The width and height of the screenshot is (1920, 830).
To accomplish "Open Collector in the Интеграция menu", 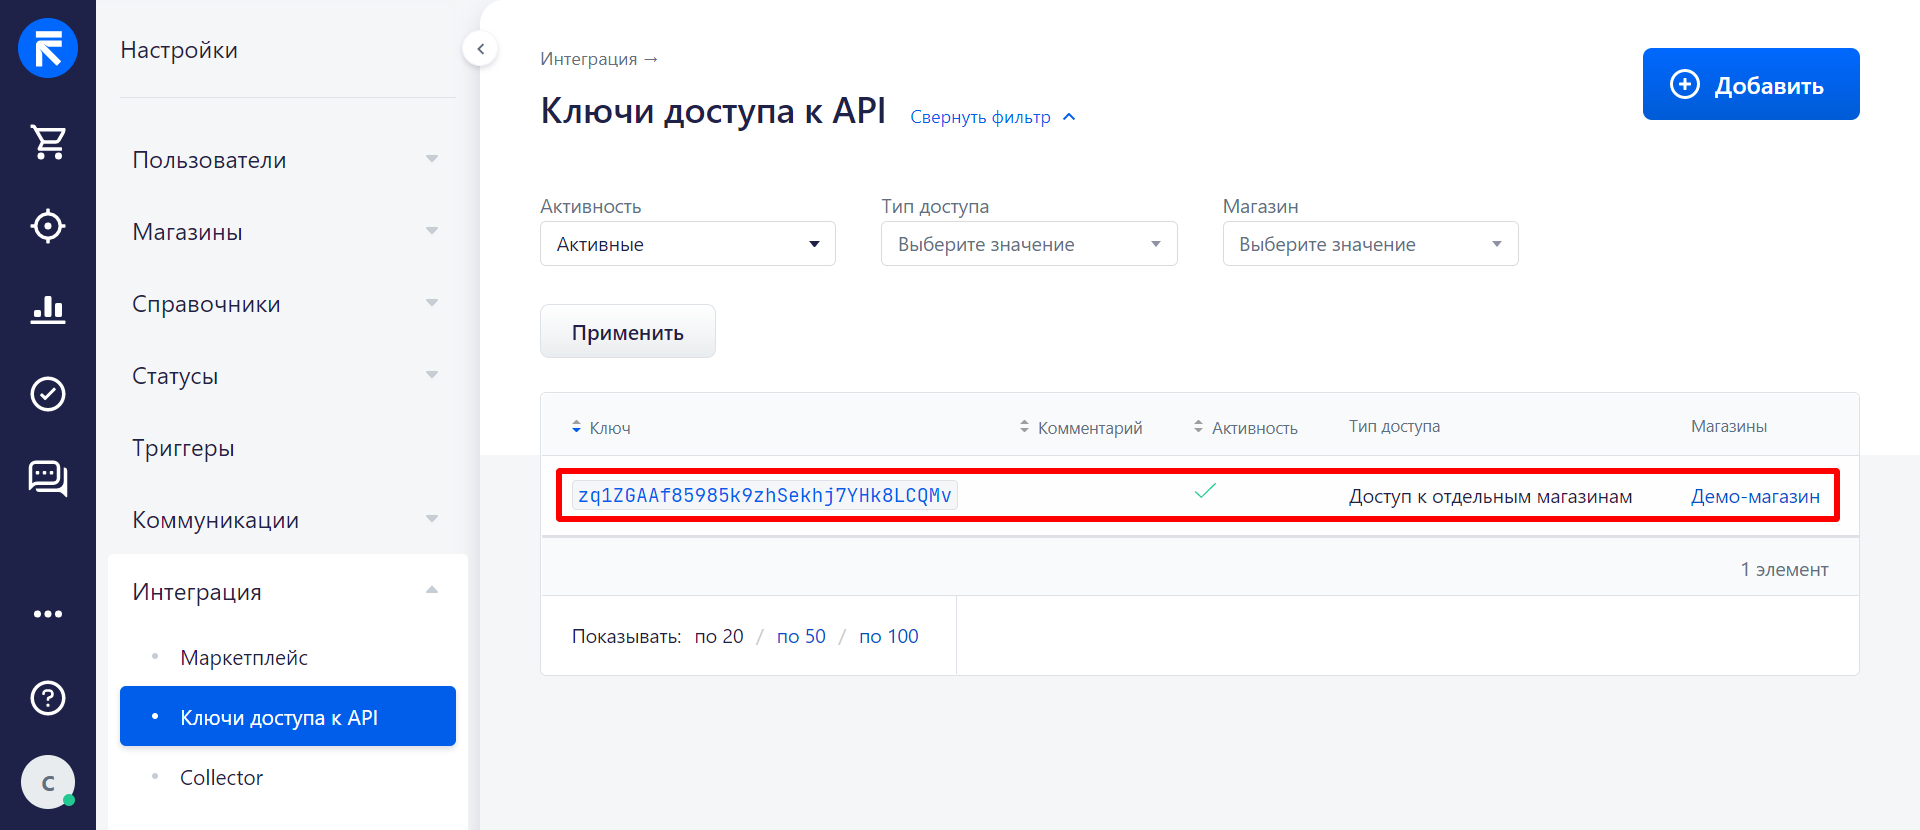I will click(221, 778).
